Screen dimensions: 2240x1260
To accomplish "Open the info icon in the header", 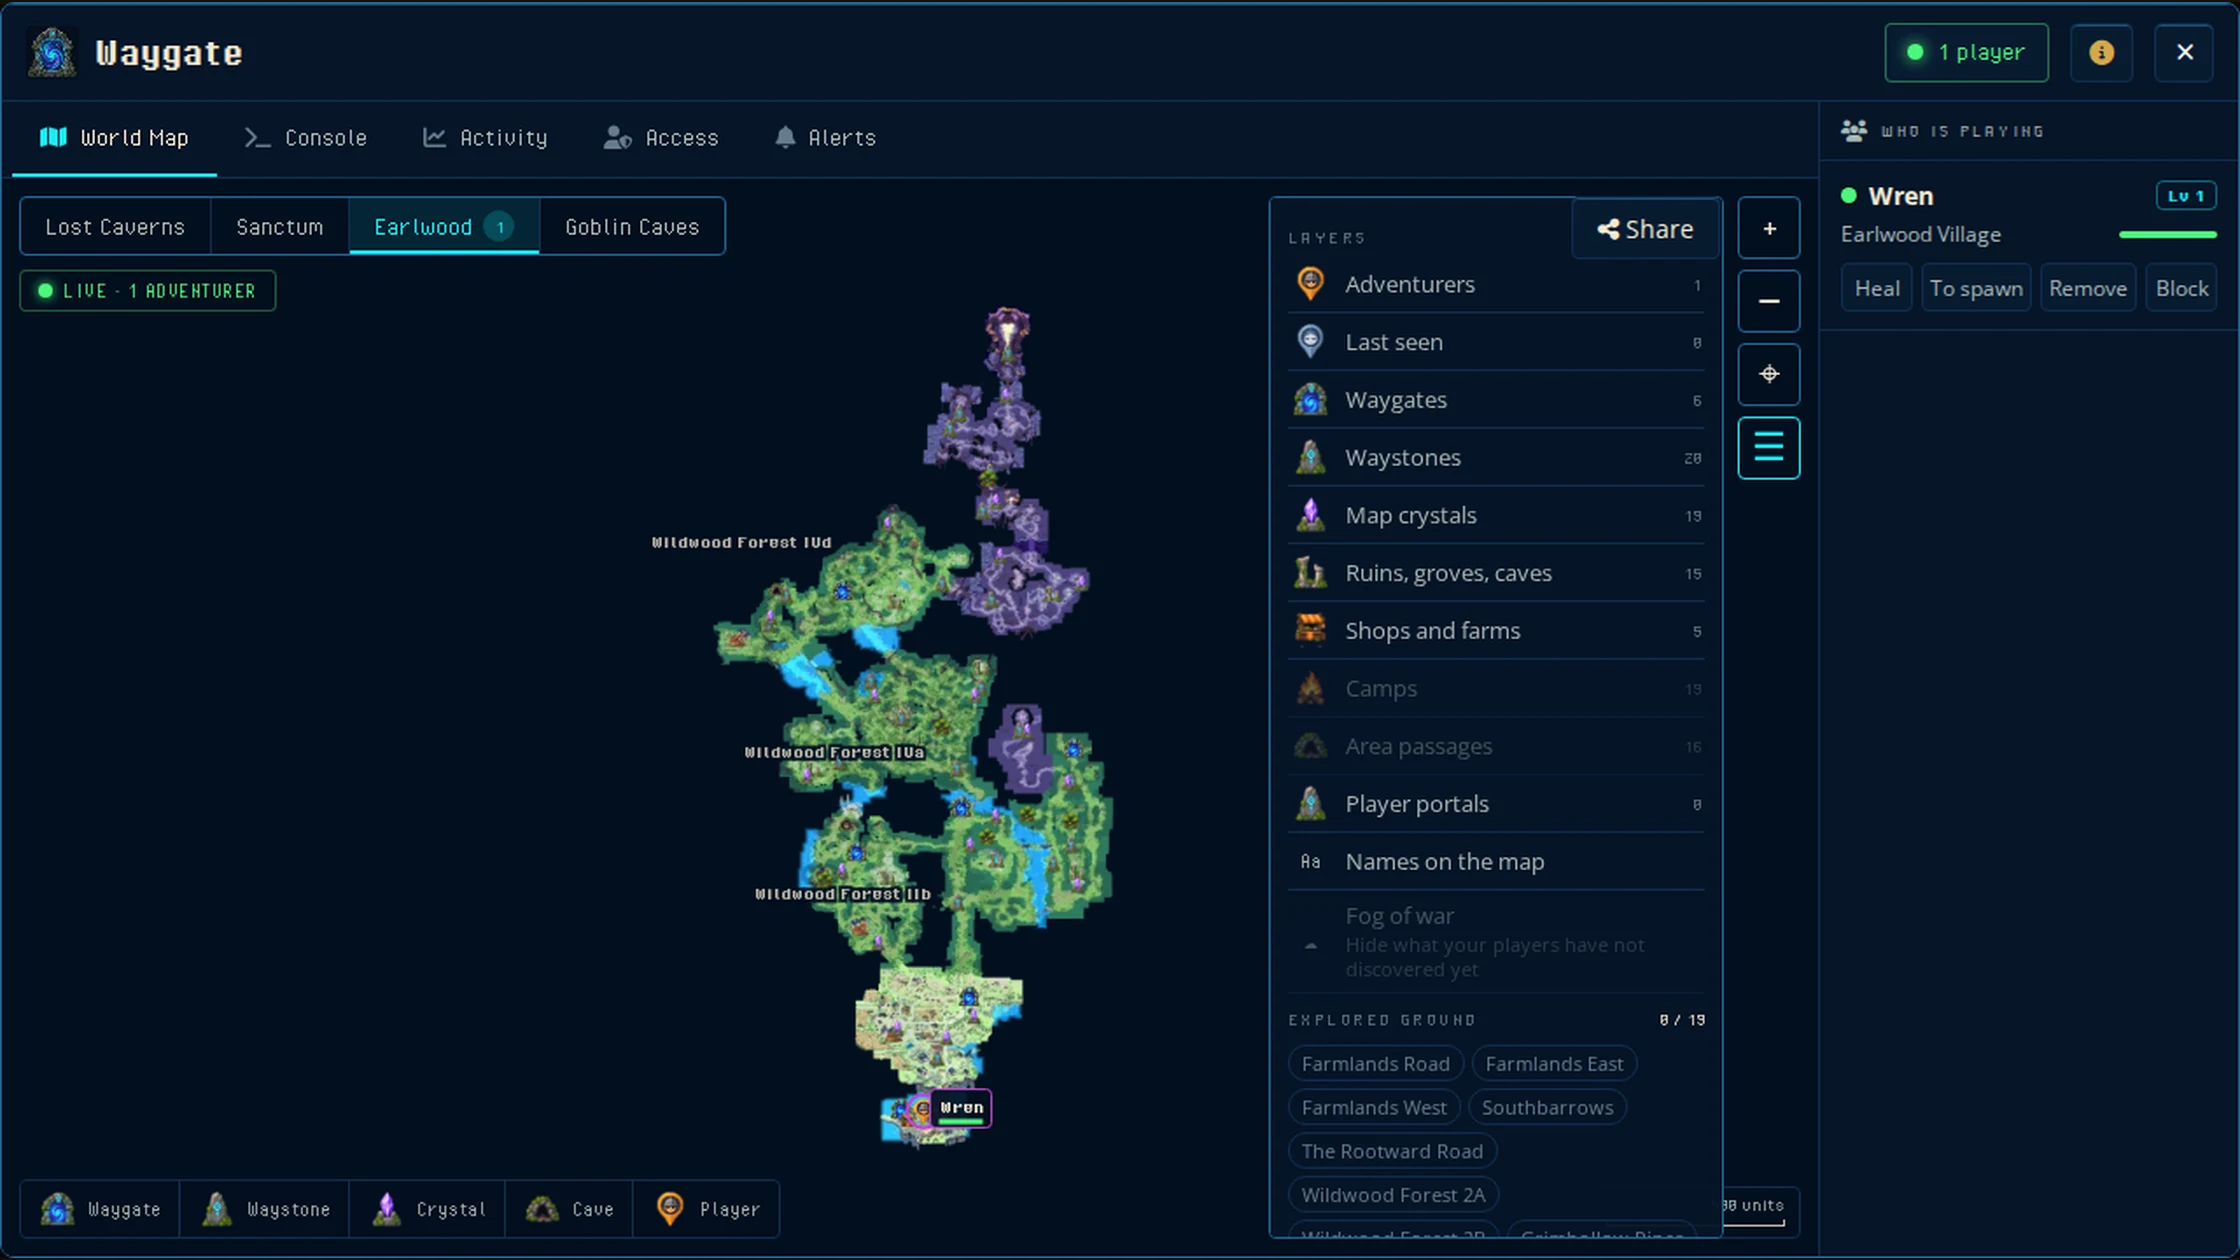I will coord(2101,52).
